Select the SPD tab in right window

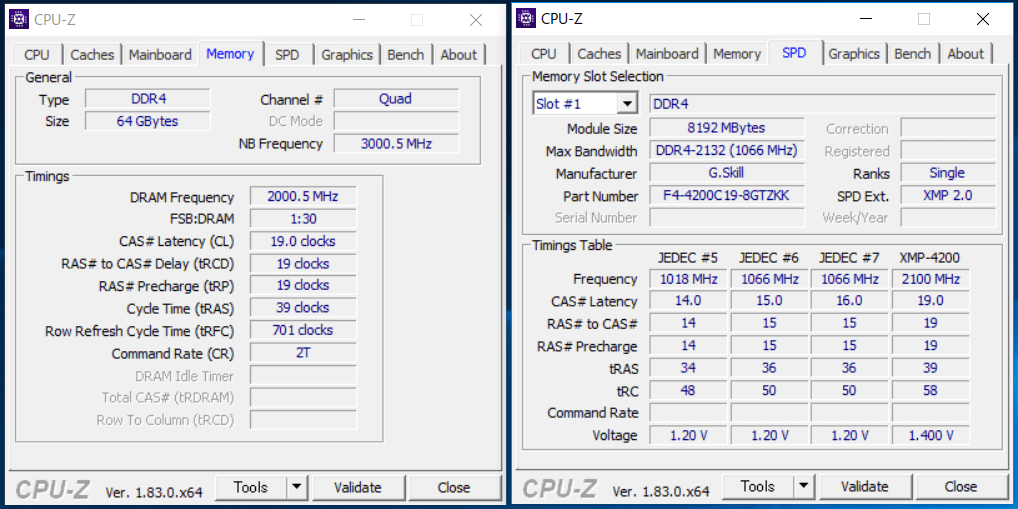tap(795, 53)
